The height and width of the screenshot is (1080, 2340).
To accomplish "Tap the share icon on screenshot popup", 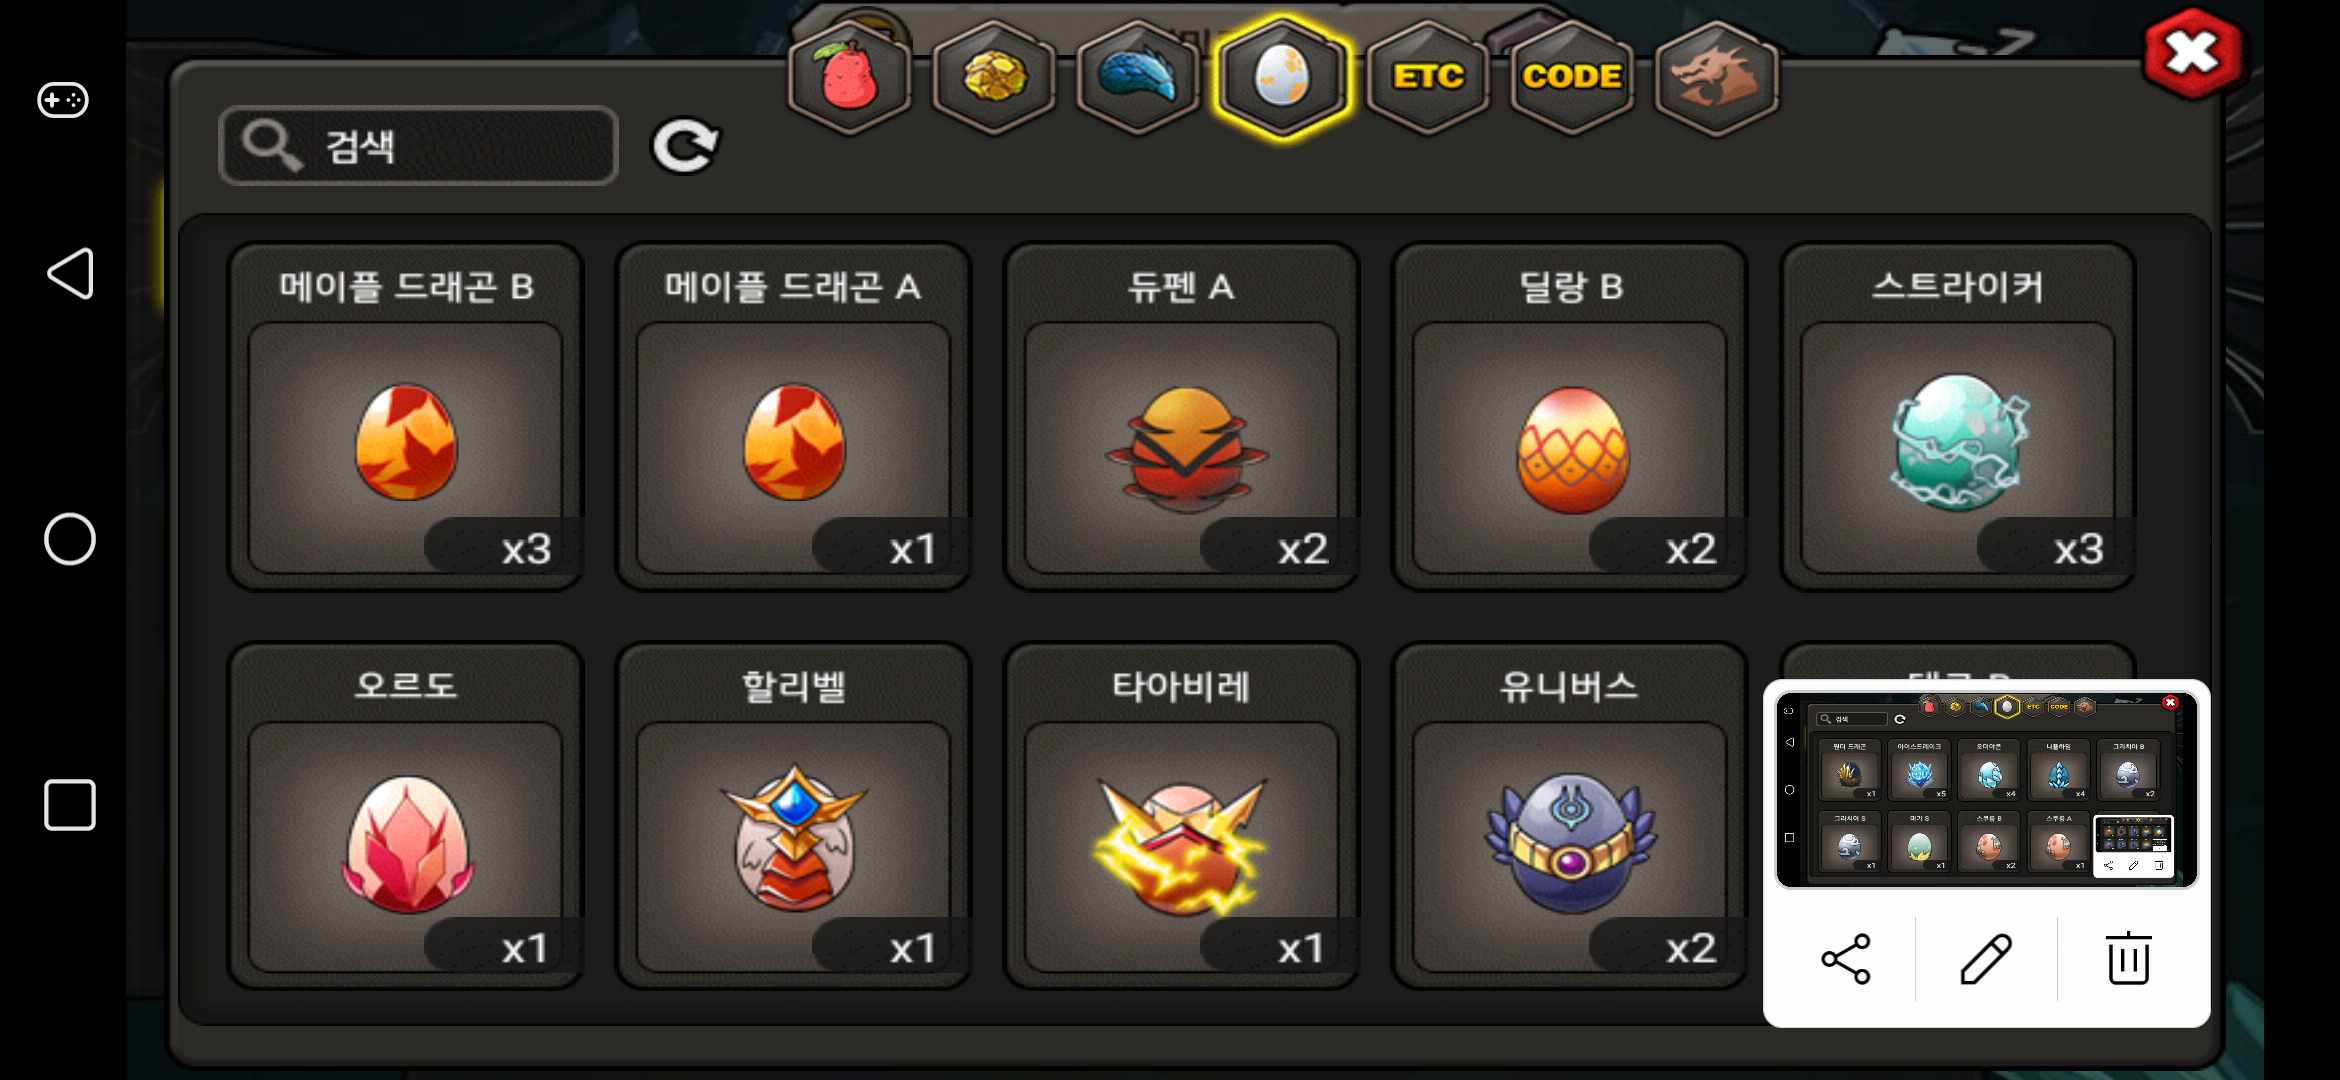I will [1846, 959].
